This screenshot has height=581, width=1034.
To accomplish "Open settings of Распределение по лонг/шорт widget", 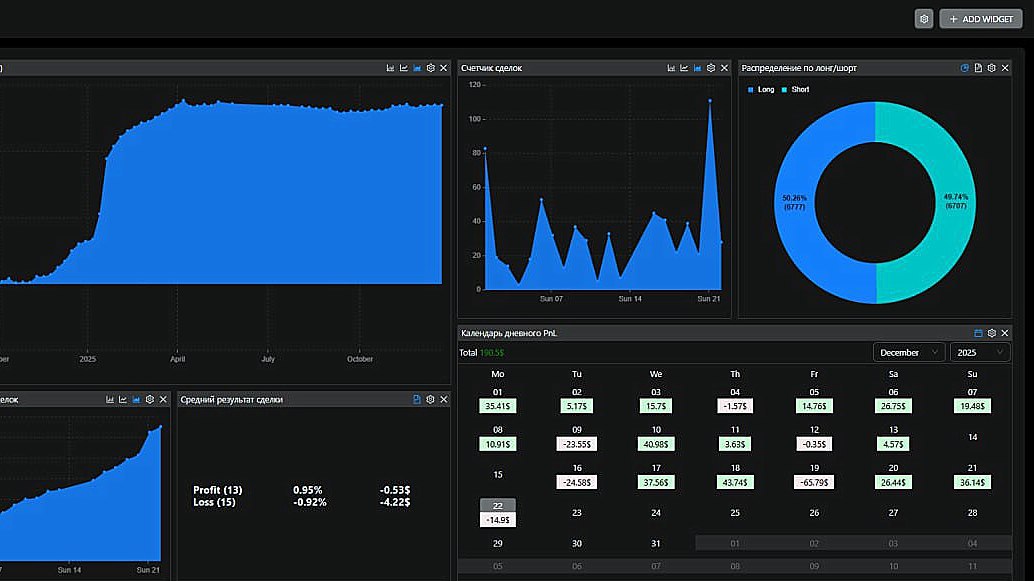I will coord(991,68).
